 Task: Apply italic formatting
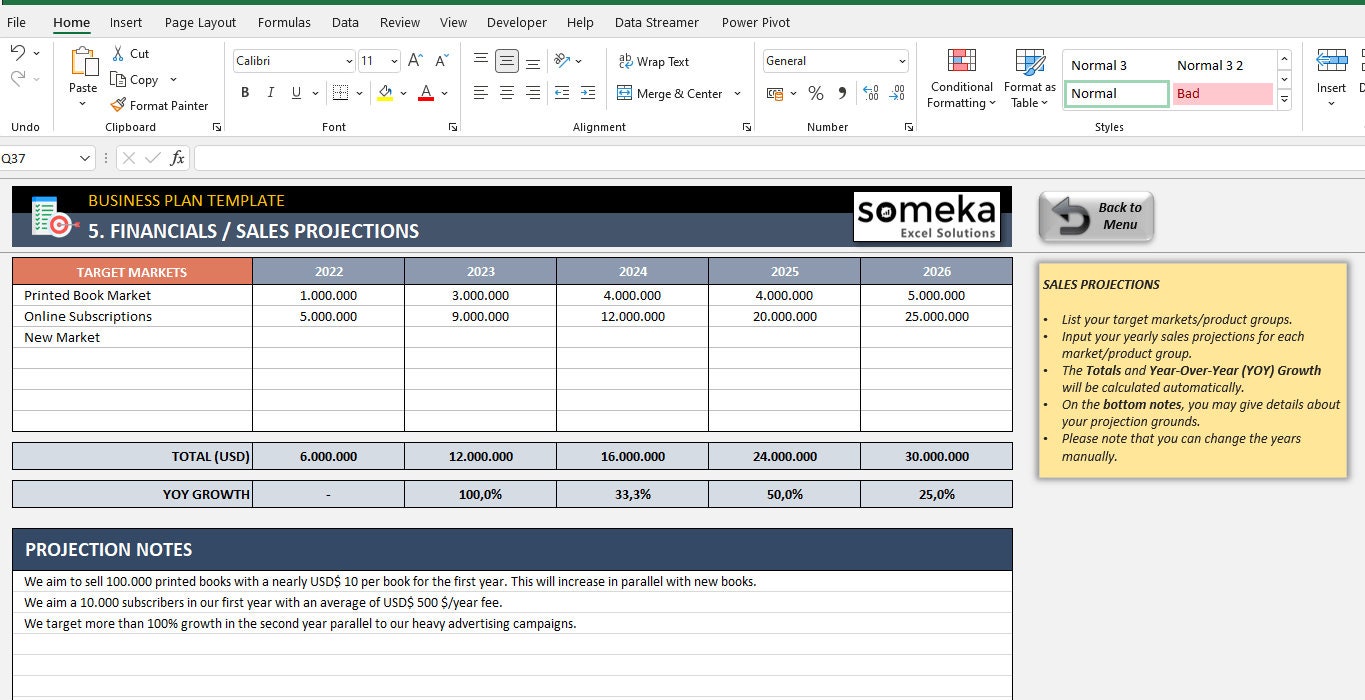[270, 92]
